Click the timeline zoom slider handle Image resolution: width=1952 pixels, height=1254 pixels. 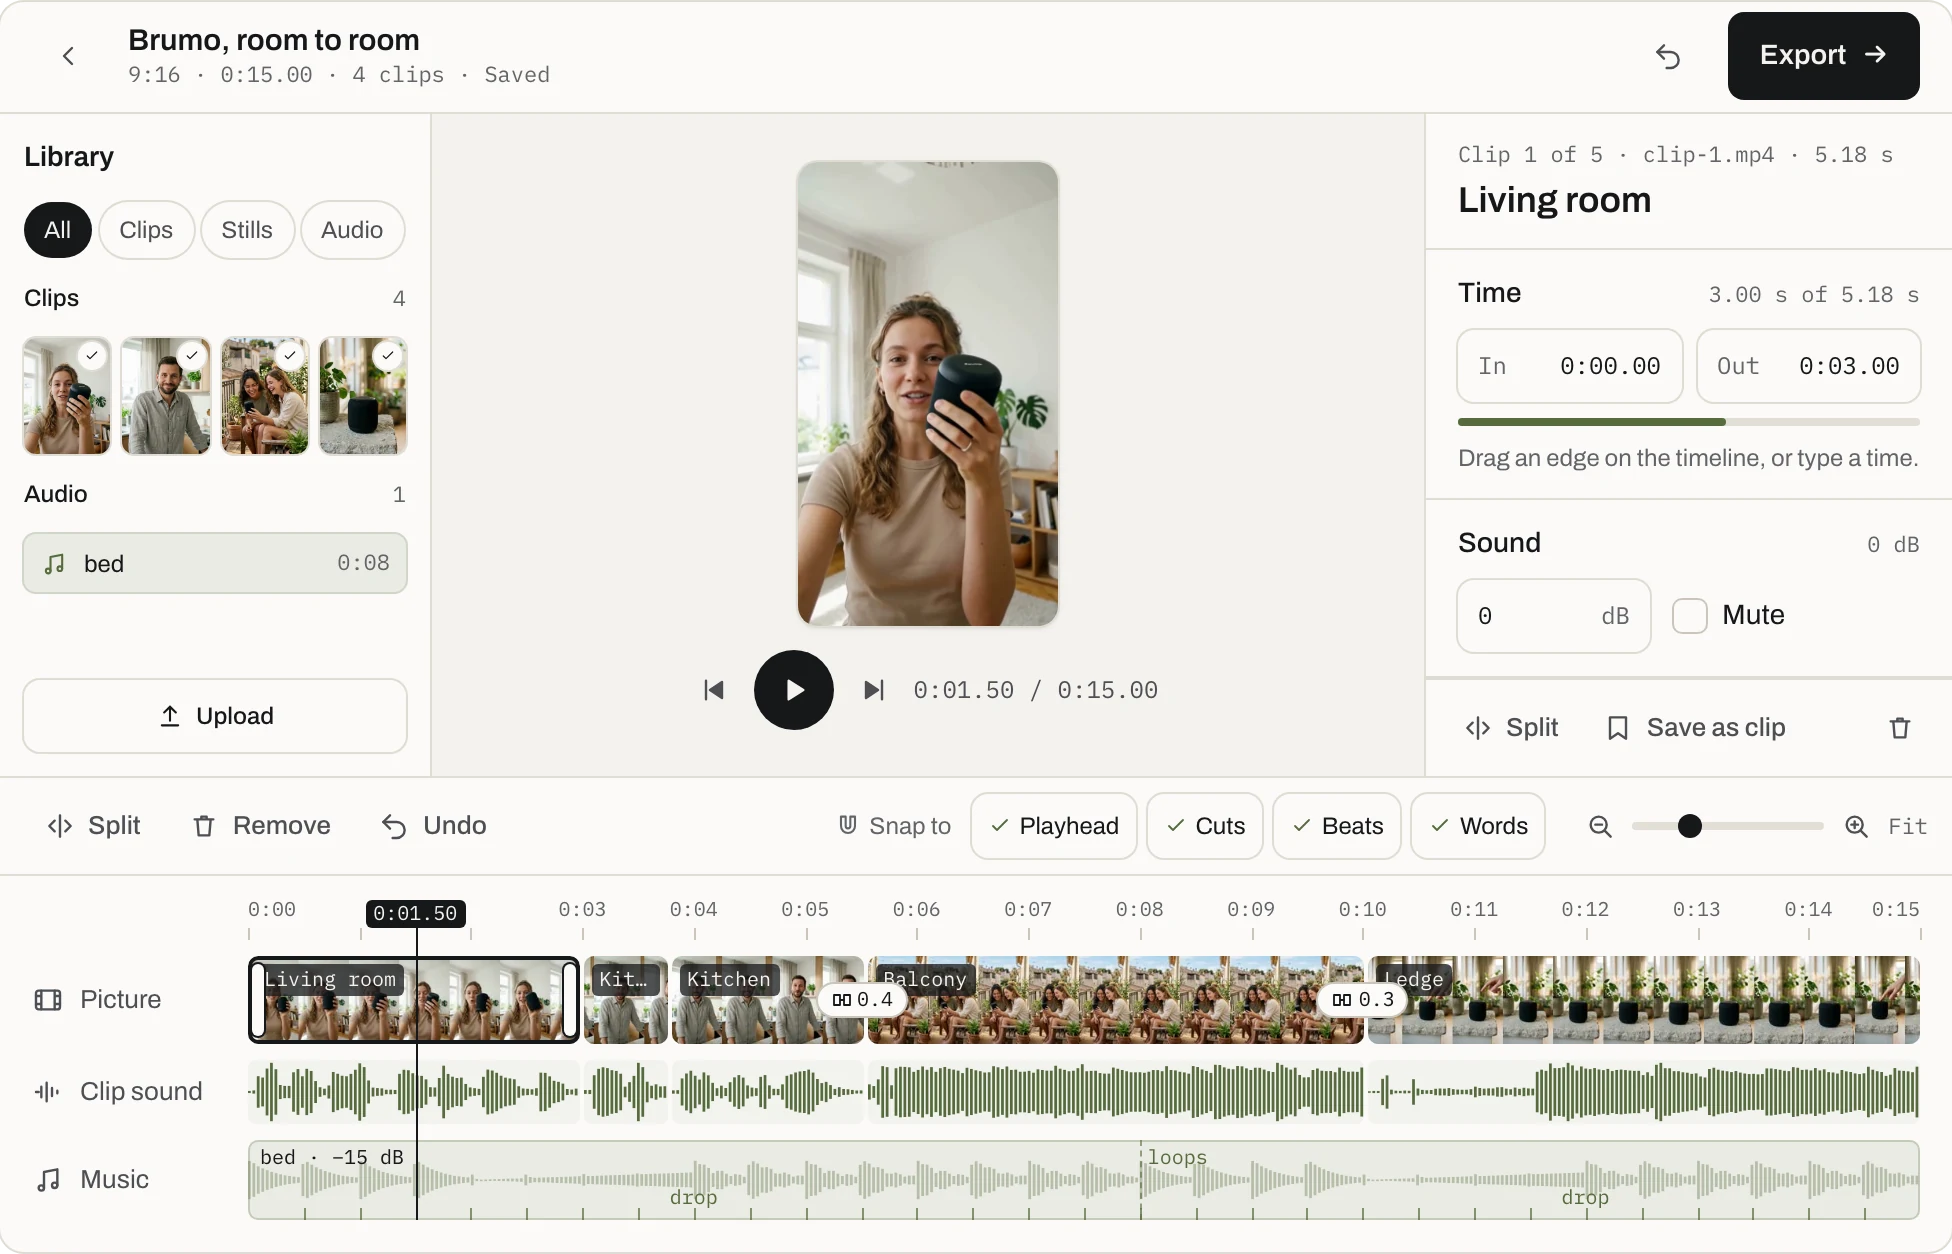(1690, 826)
